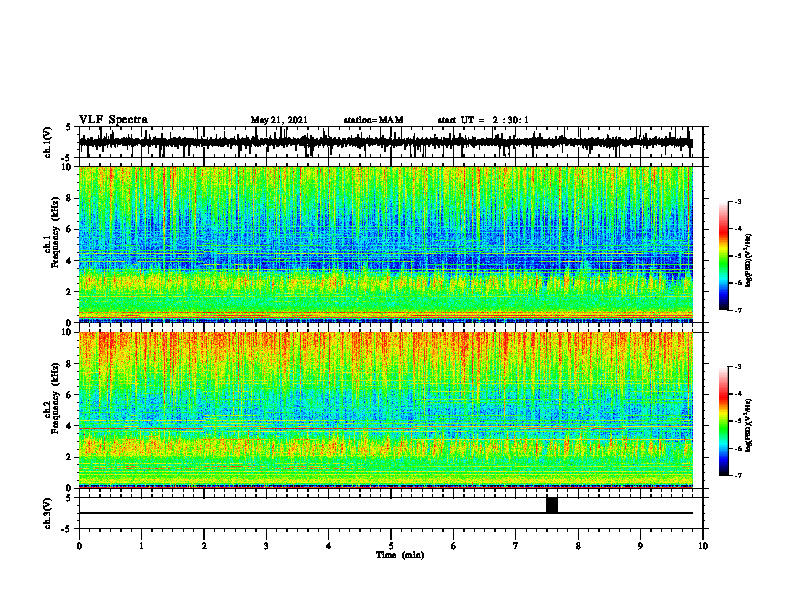Click the ch.2 frequency axis "8" tick label
Viewport: 792px width, 612px height.
pyautogui.click(x=70, y=364)
